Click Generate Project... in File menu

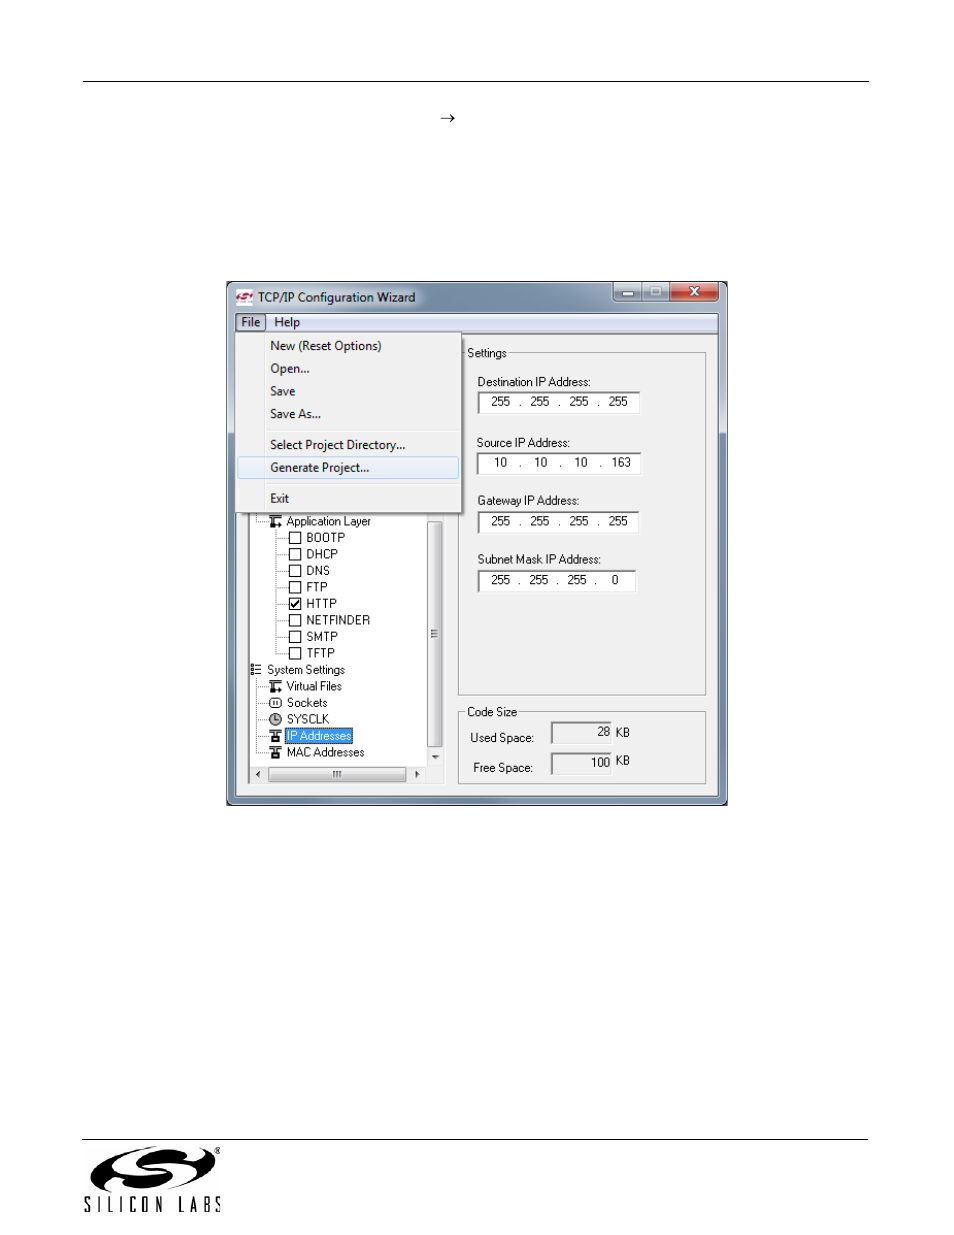348,468
